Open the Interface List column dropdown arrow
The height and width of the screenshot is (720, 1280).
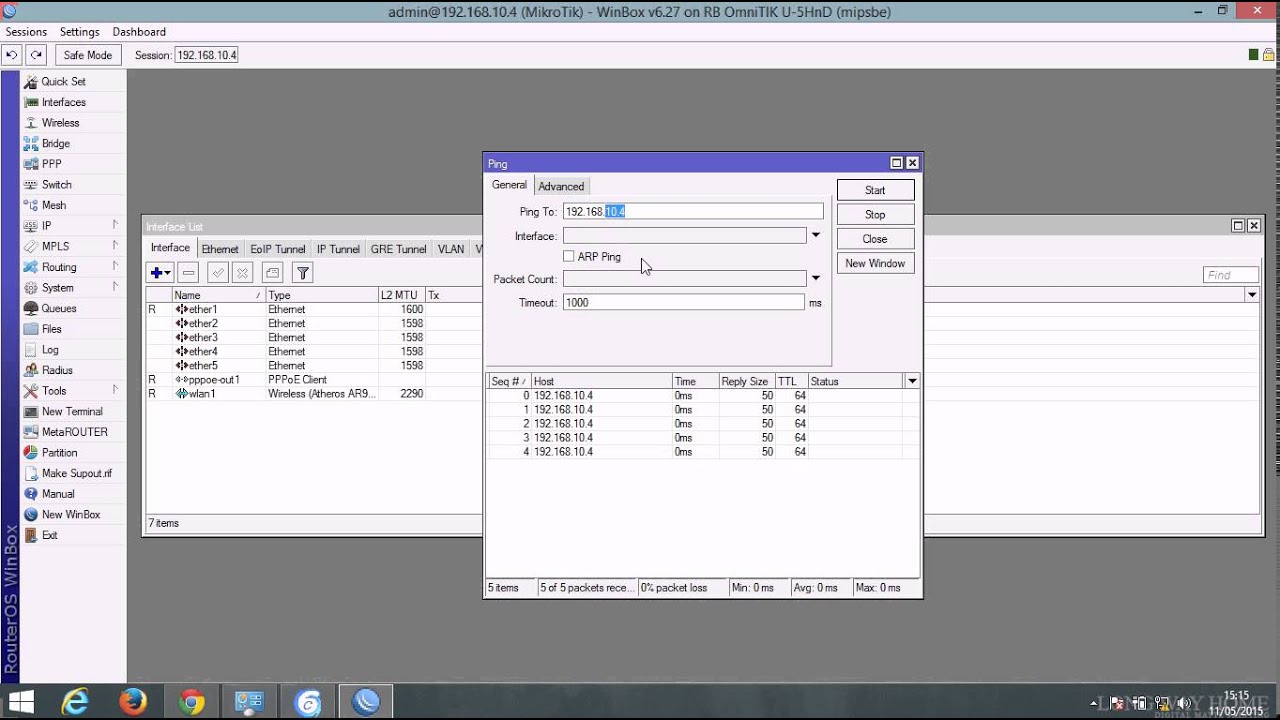coord(1251,295)
